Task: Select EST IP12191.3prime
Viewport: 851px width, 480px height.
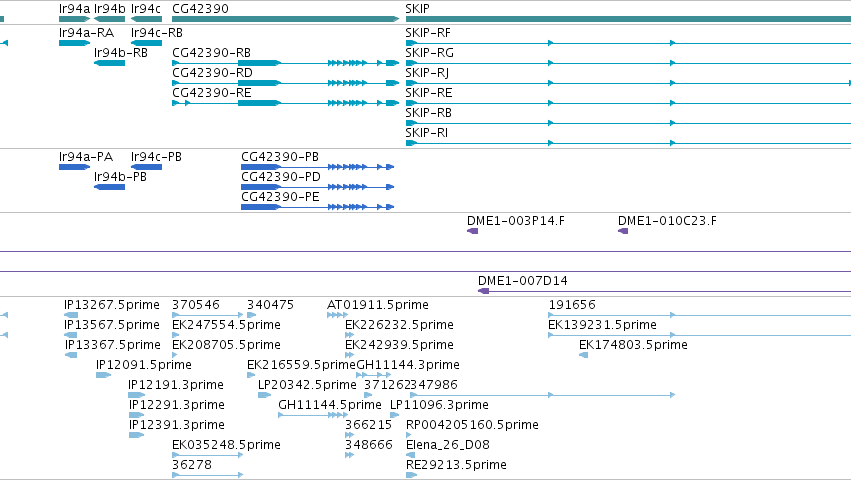Action: point(136,395)
